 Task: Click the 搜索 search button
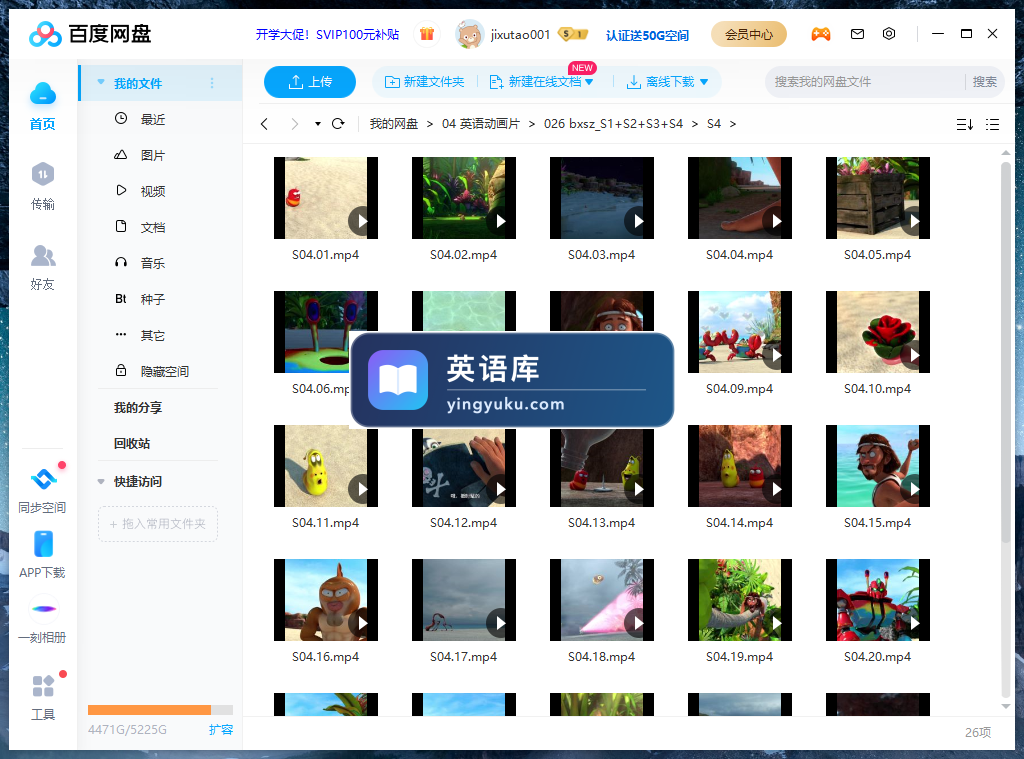click(x=984, y=82)
